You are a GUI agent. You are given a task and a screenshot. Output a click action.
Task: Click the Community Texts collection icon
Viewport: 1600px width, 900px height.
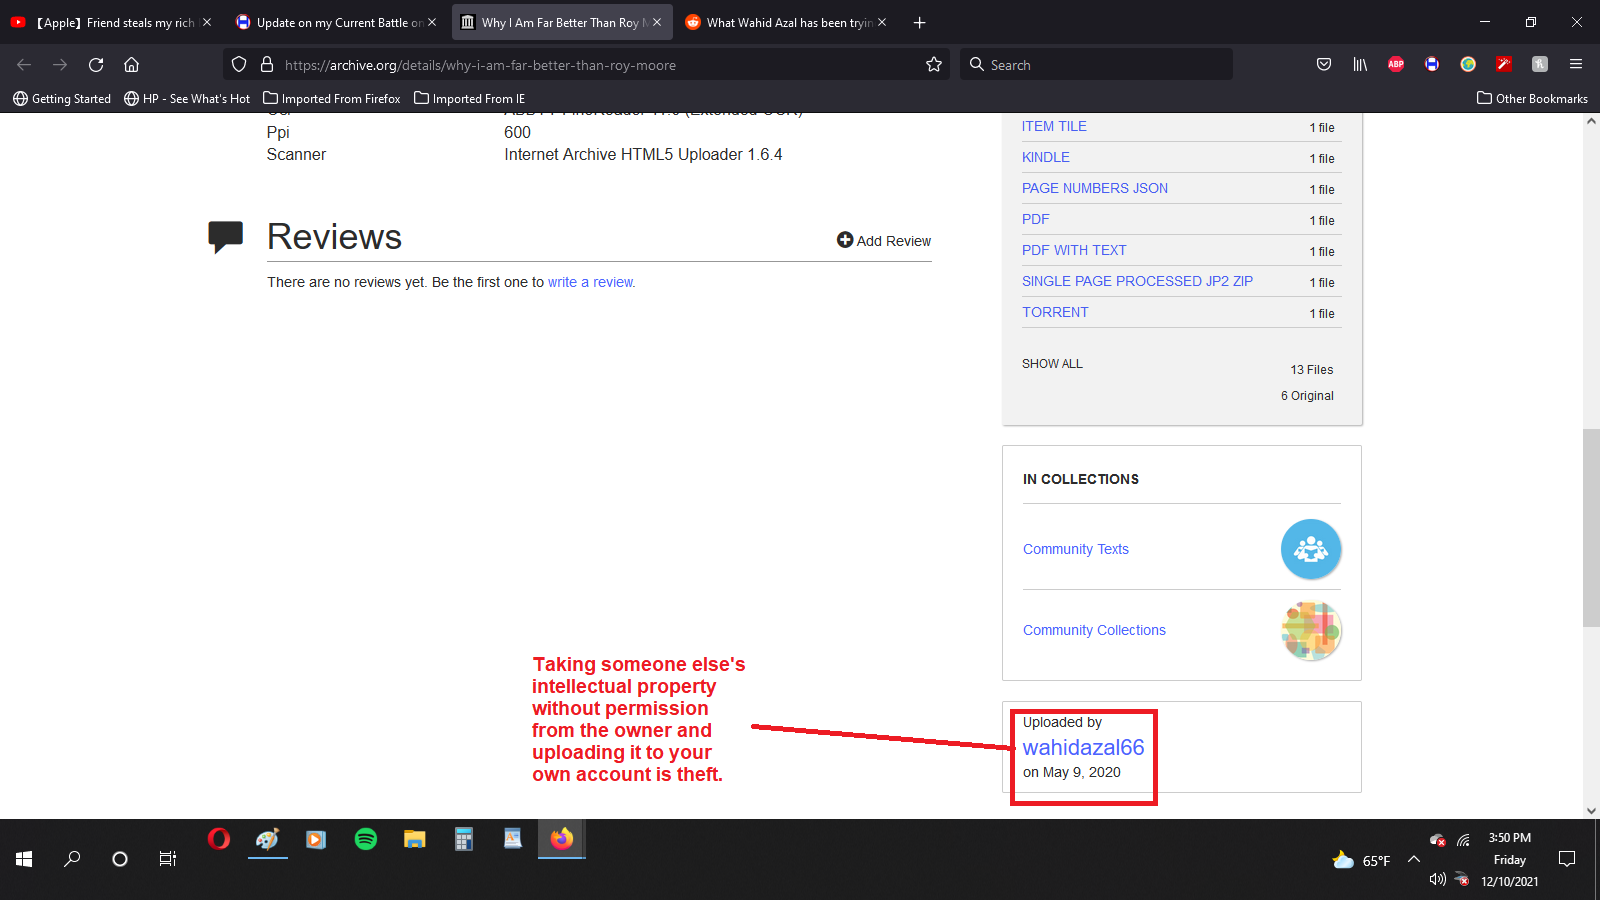pyautogui.click(x=1310, y=549)
